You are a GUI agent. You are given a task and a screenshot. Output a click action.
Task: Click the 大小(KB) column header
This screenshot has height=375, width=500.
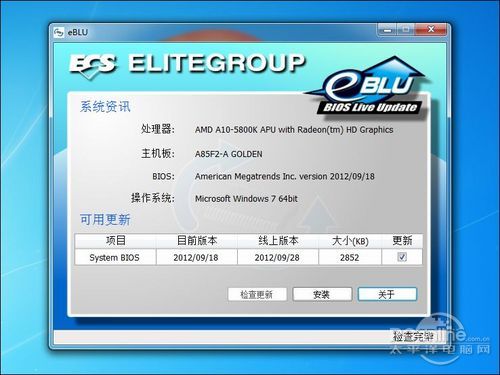(x=350, y=241)
